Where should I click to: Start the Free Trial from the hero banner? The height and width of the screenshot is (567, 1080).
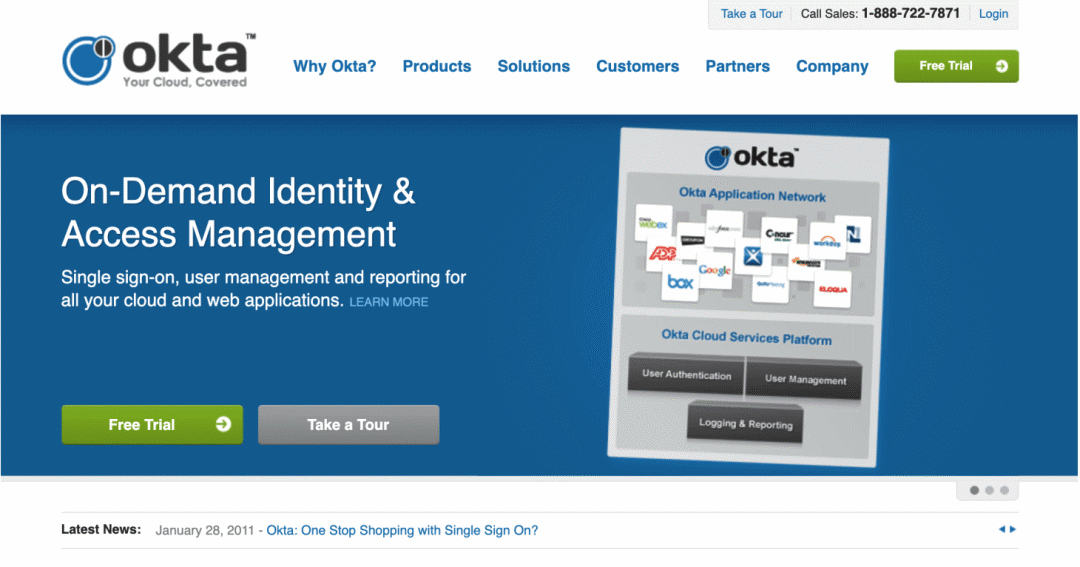[x=152, y=424]
